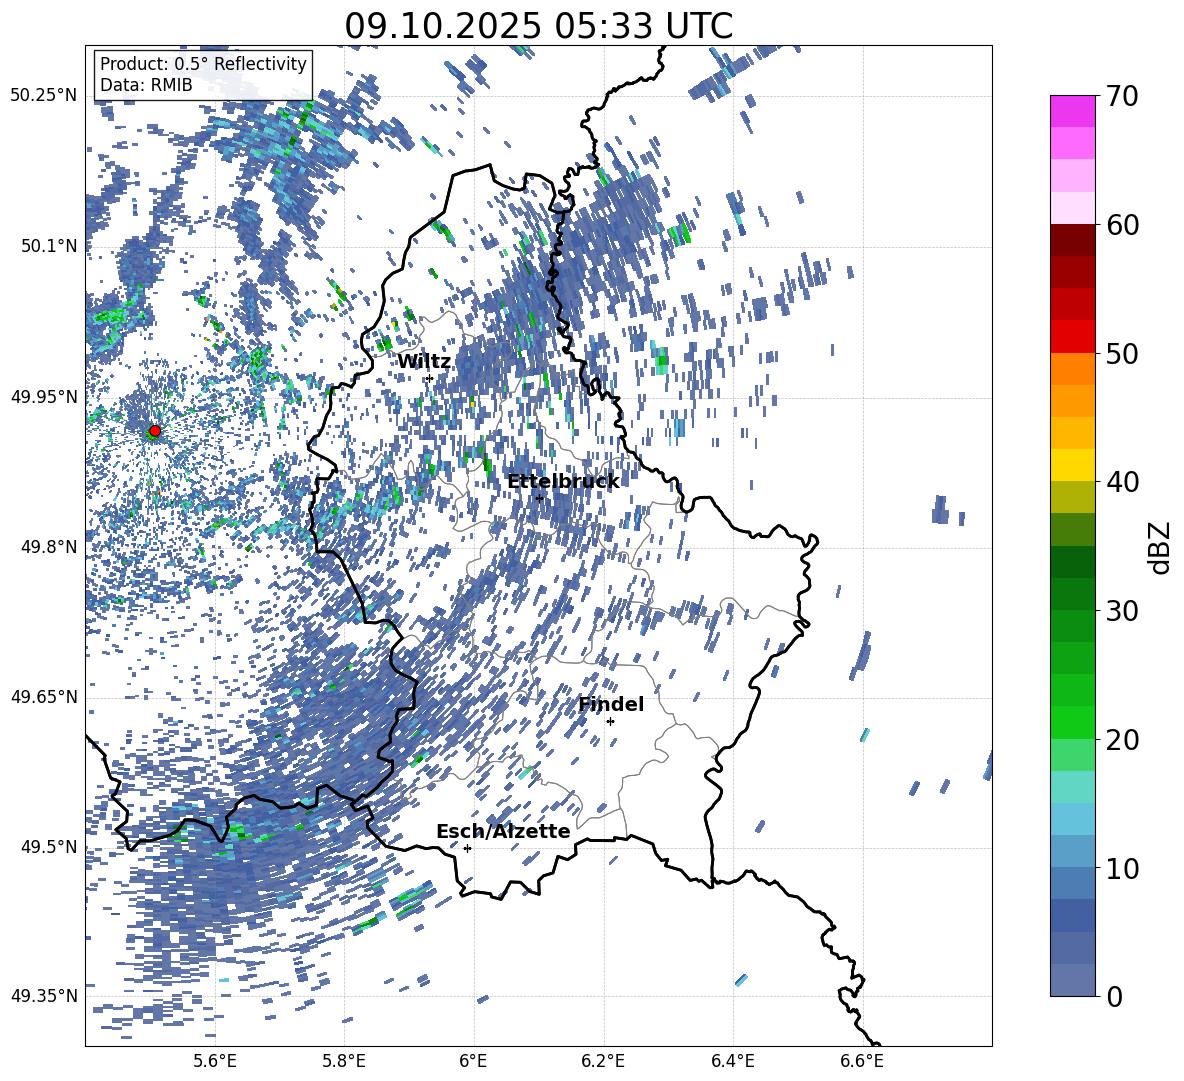
Task: Click the 50.1°N latitude label
Action: [x=49, y=246]
